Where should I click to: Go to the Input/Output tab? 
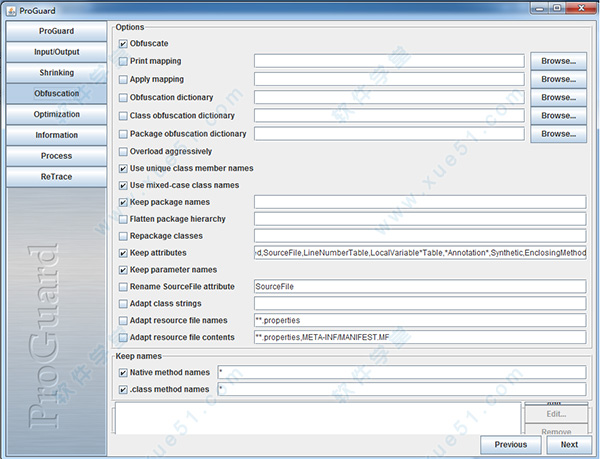click(x=56, y=52)
